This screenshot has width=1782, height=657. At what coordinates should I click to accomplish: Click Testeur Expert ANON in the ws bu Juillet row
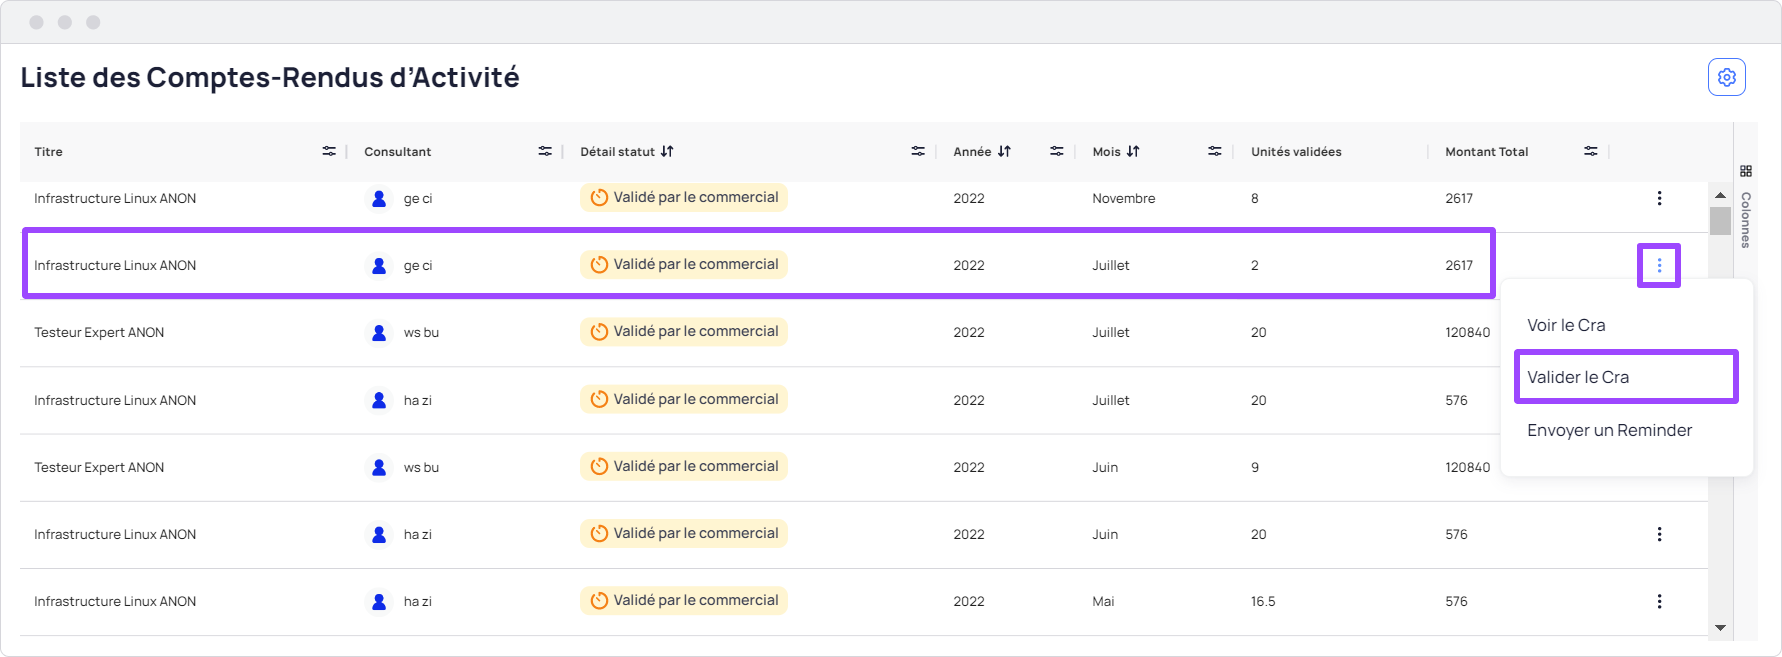[99, 332]
